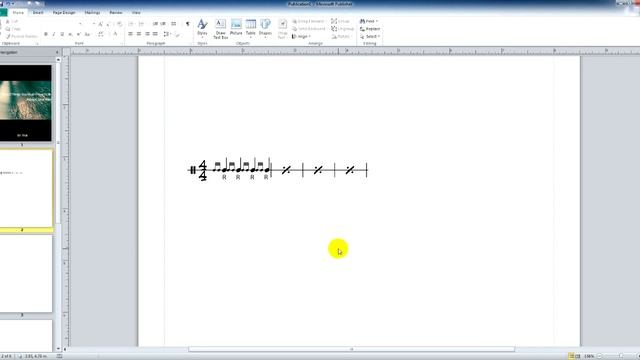Center text in Paragraph group

point(139,34)
